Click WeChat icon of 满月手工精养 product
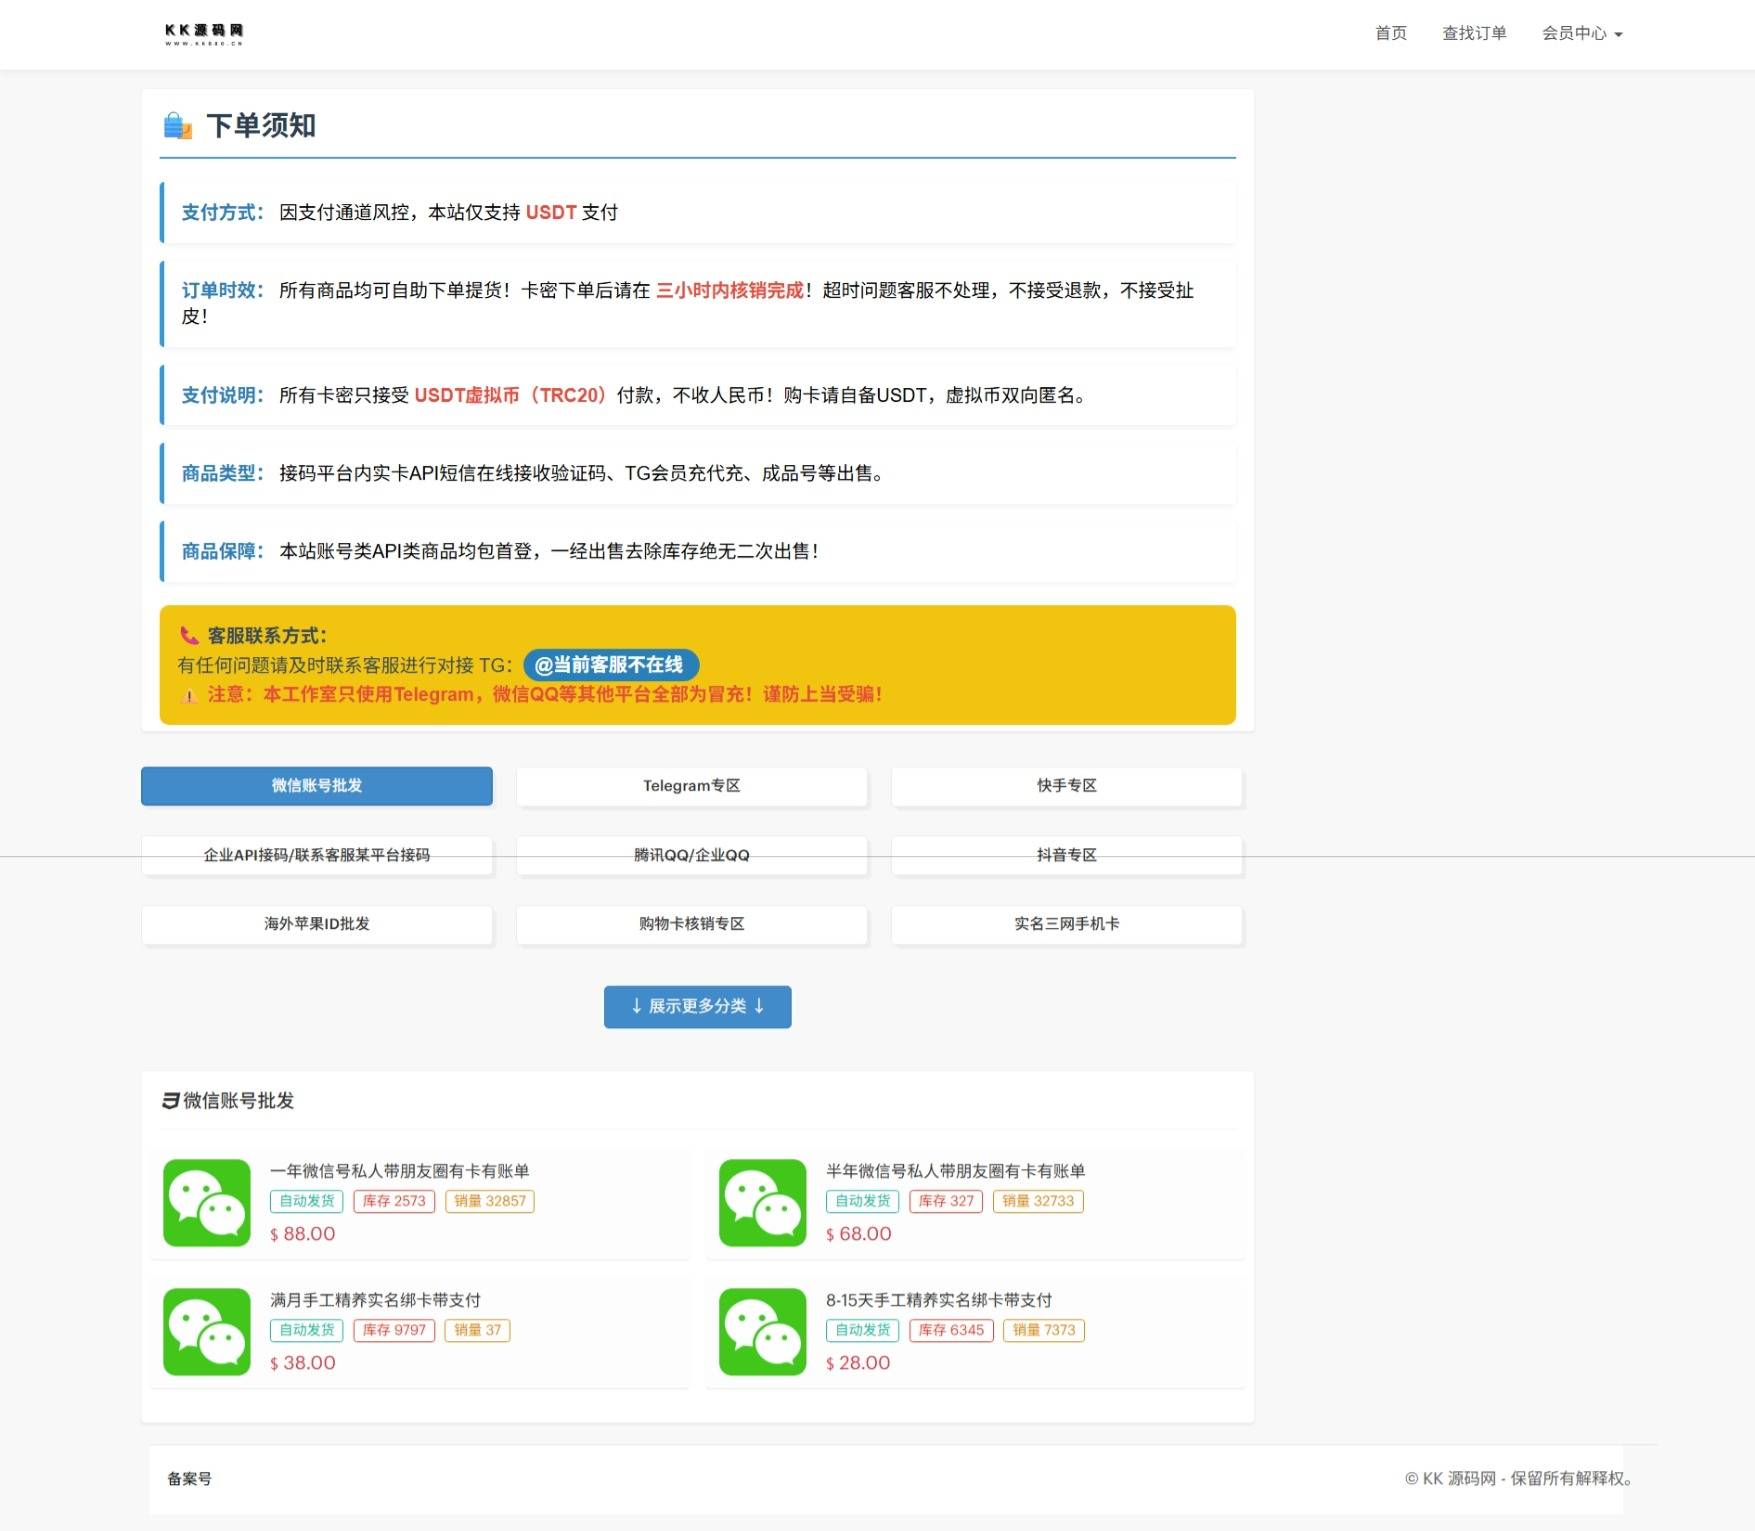The image size is (1755, 1531). 207,1332
